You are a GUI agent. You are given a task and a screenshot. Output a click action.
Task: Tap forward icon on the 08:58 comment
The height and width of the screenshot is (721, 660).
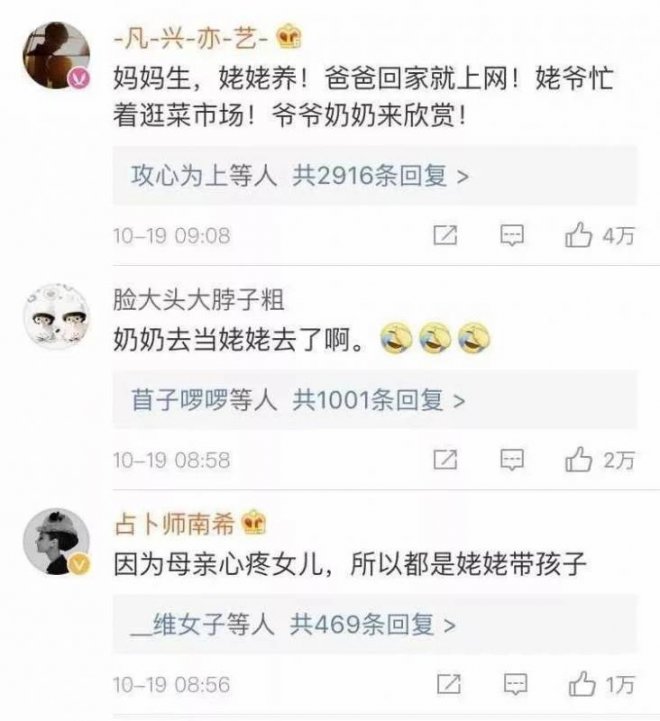(x=445, y=460)
